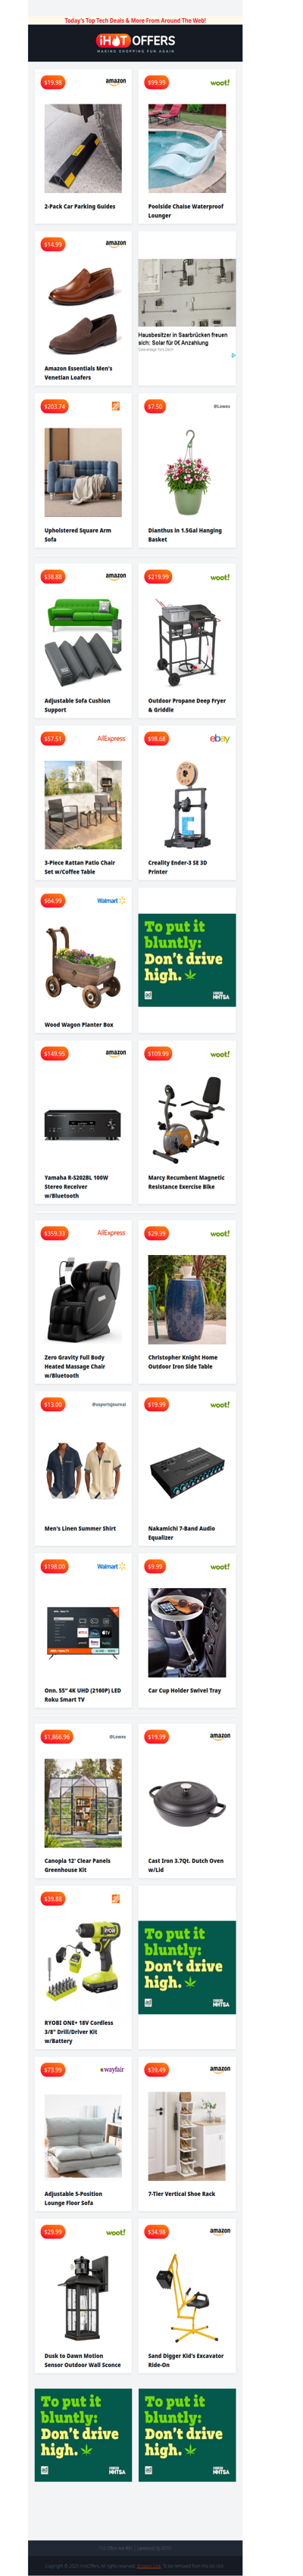The width and height of the screenshot is (303, 2576).
Task: Click the $19.98 price badge
Action: [53, 83]
